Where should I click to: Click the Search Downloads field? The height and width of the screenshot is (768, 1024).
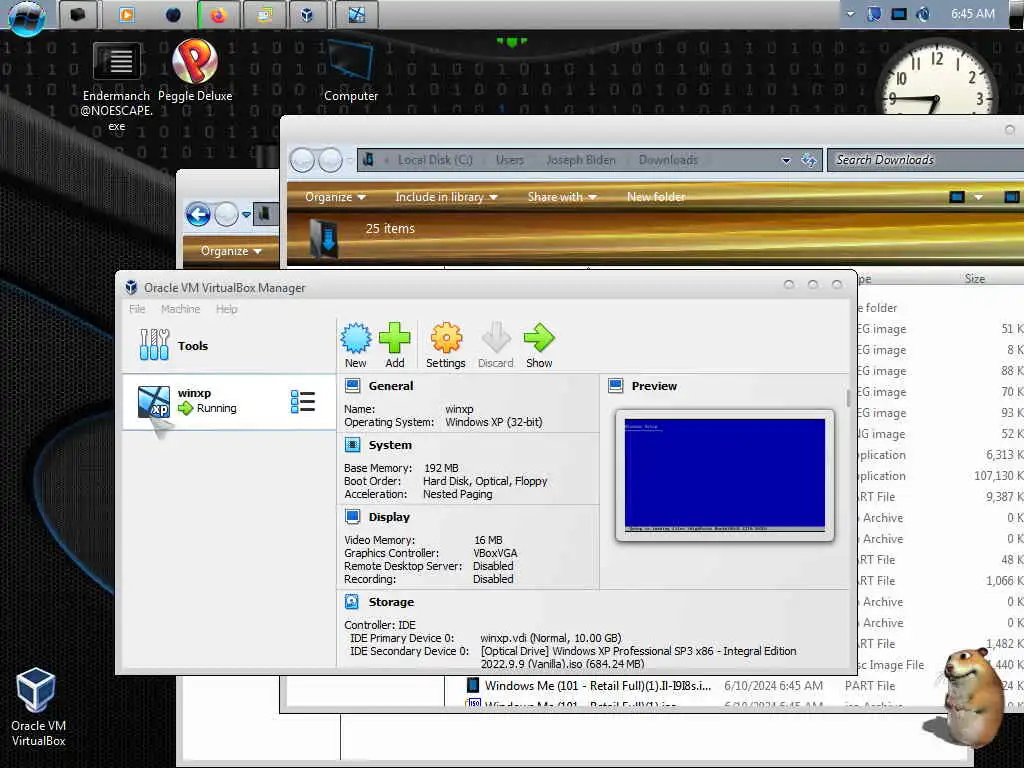pos(925,160)
